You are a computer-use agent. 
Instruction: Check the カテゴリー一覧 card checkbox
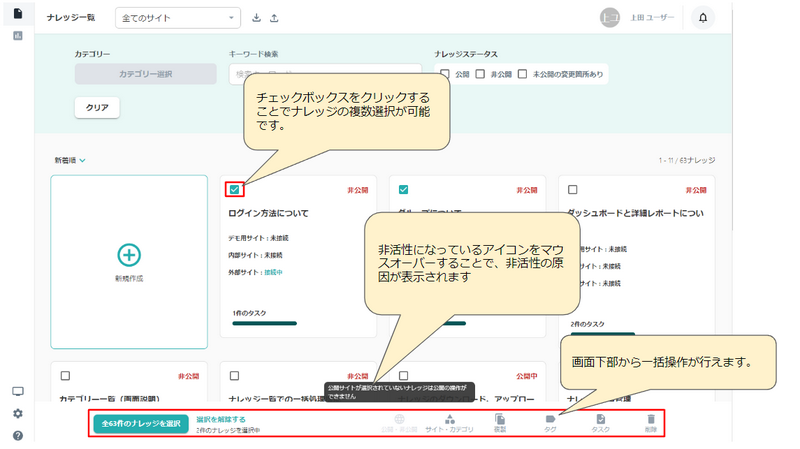[65, 376]
